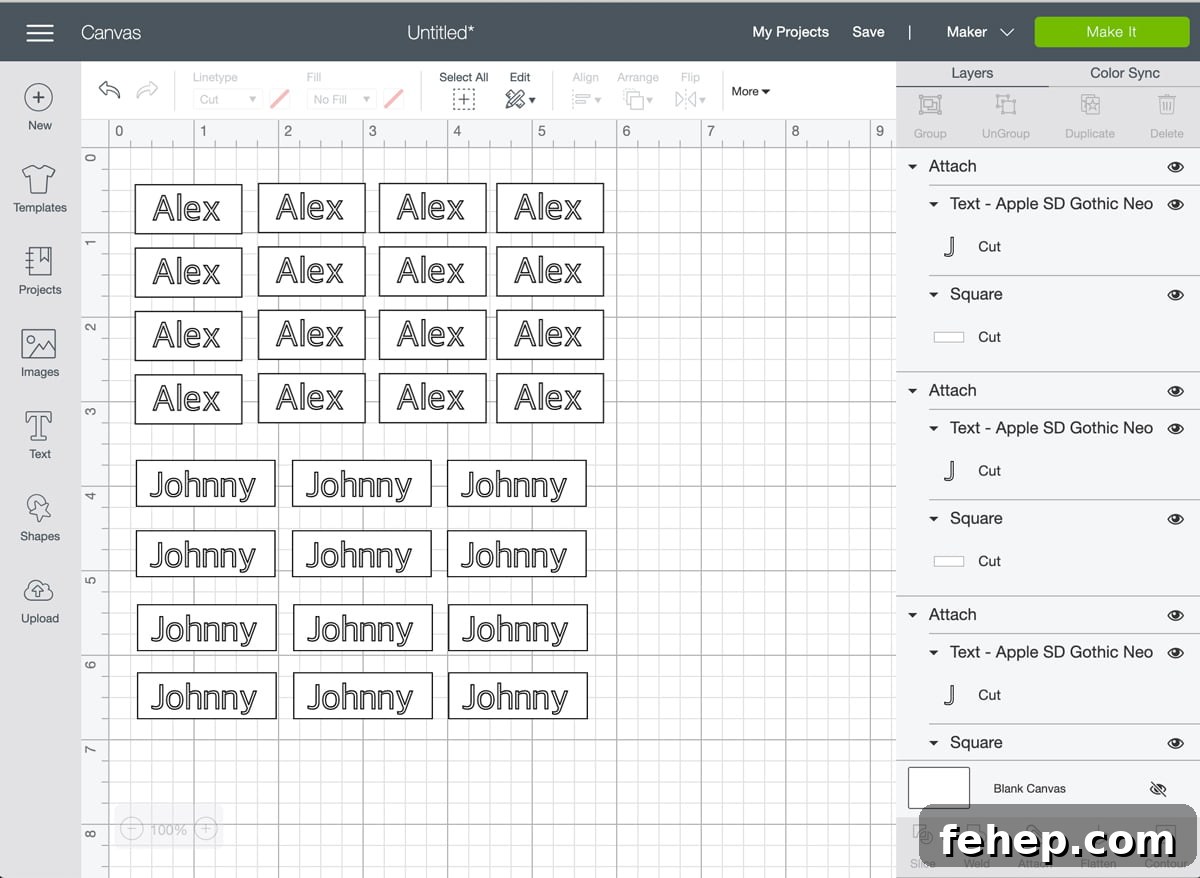
Task: Click the first Square layer's white swatch
Action: point(948,337)
